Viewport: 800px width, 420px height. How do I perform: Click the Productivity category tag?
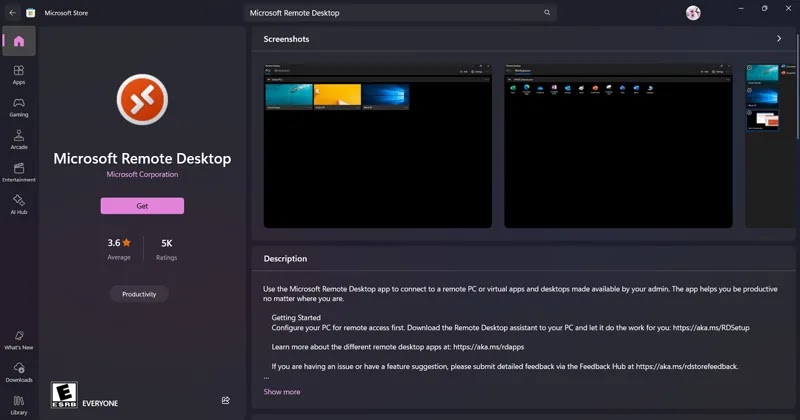click(x=139, y=294)
